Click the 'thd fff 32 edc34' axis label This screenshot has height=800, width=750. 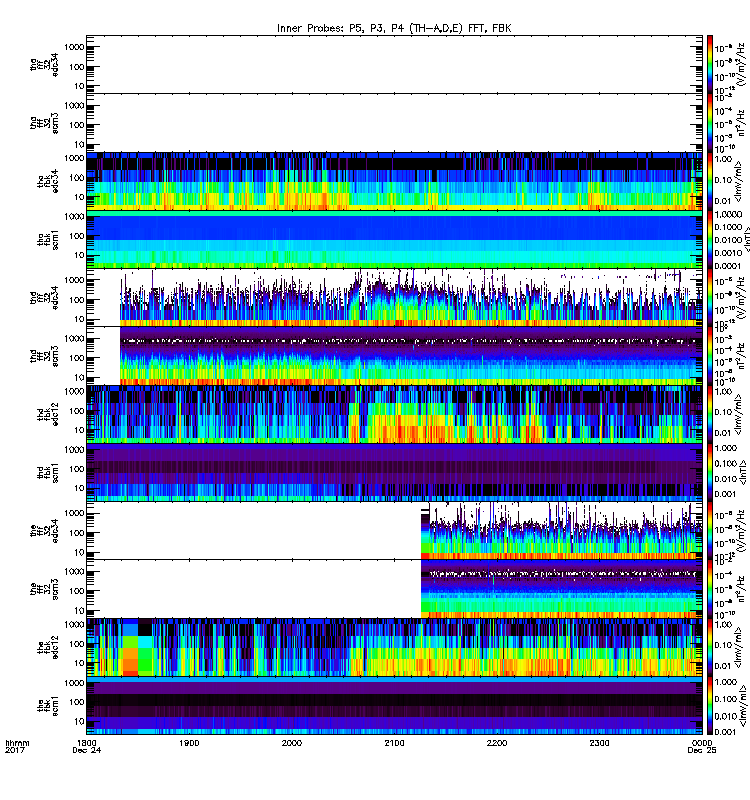pyautogui.click(x=44, y=297)
